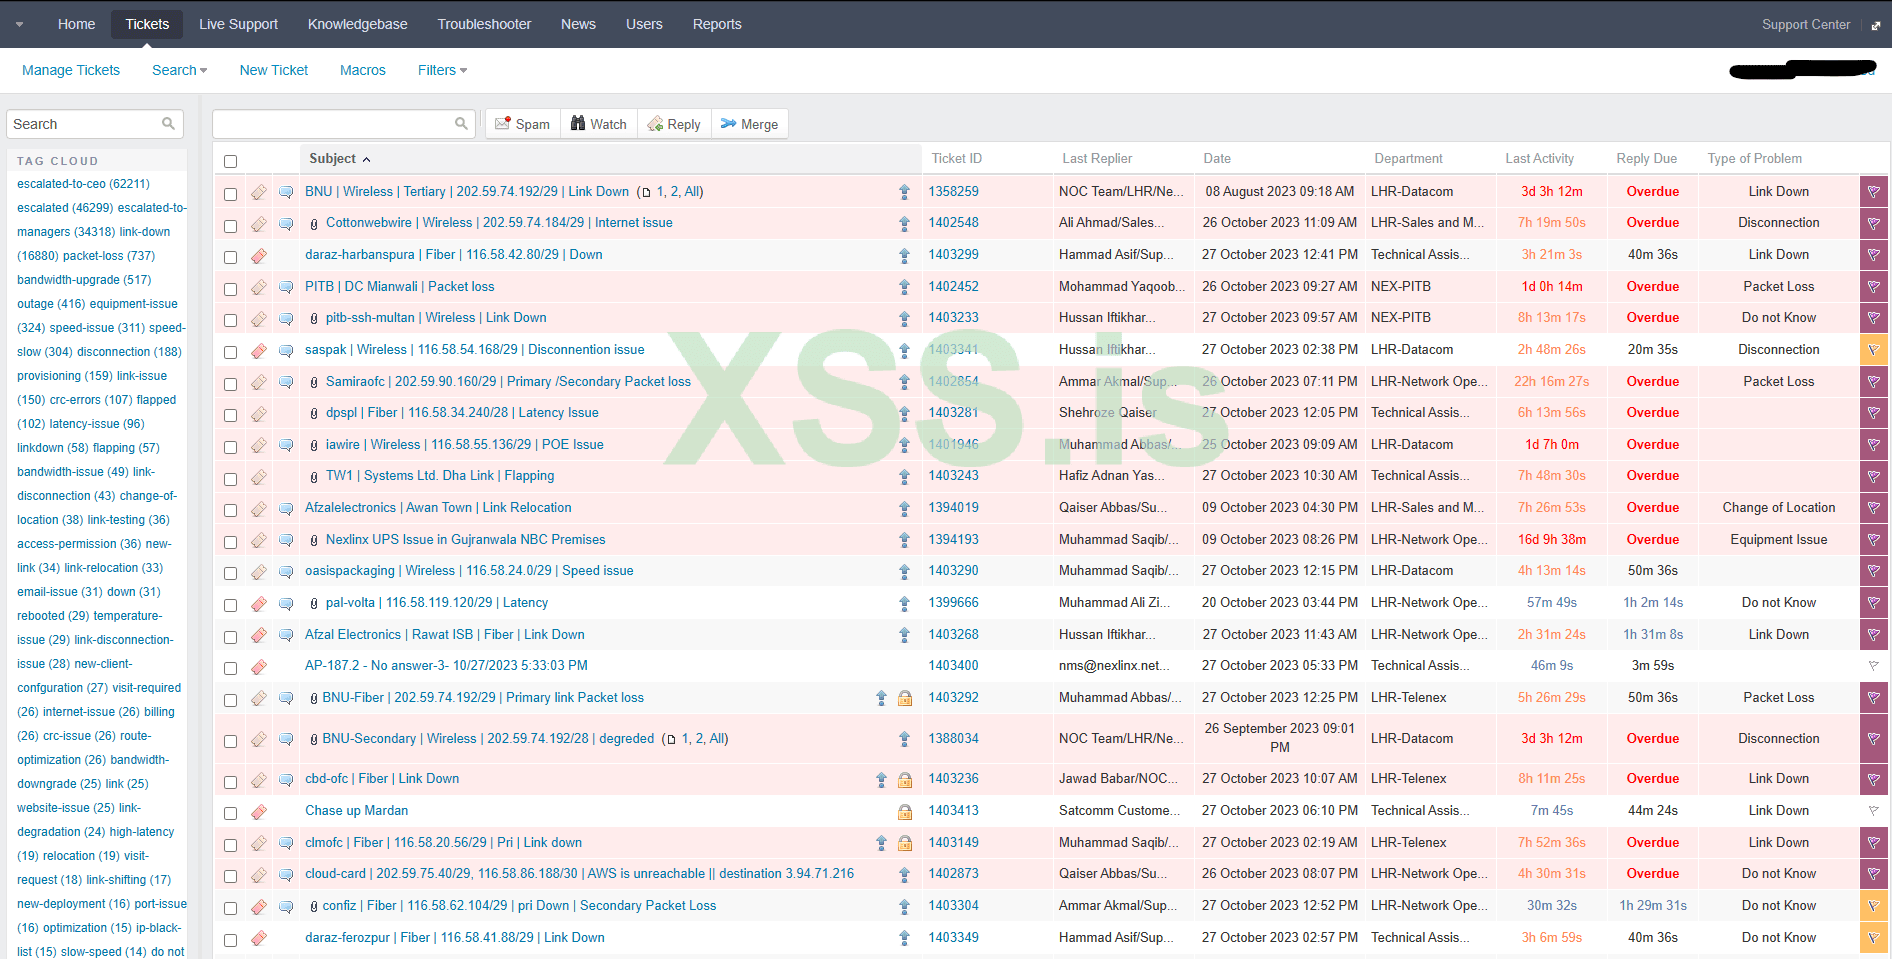Switch to the Knowledgebase tab

click(x=357, y=24)
